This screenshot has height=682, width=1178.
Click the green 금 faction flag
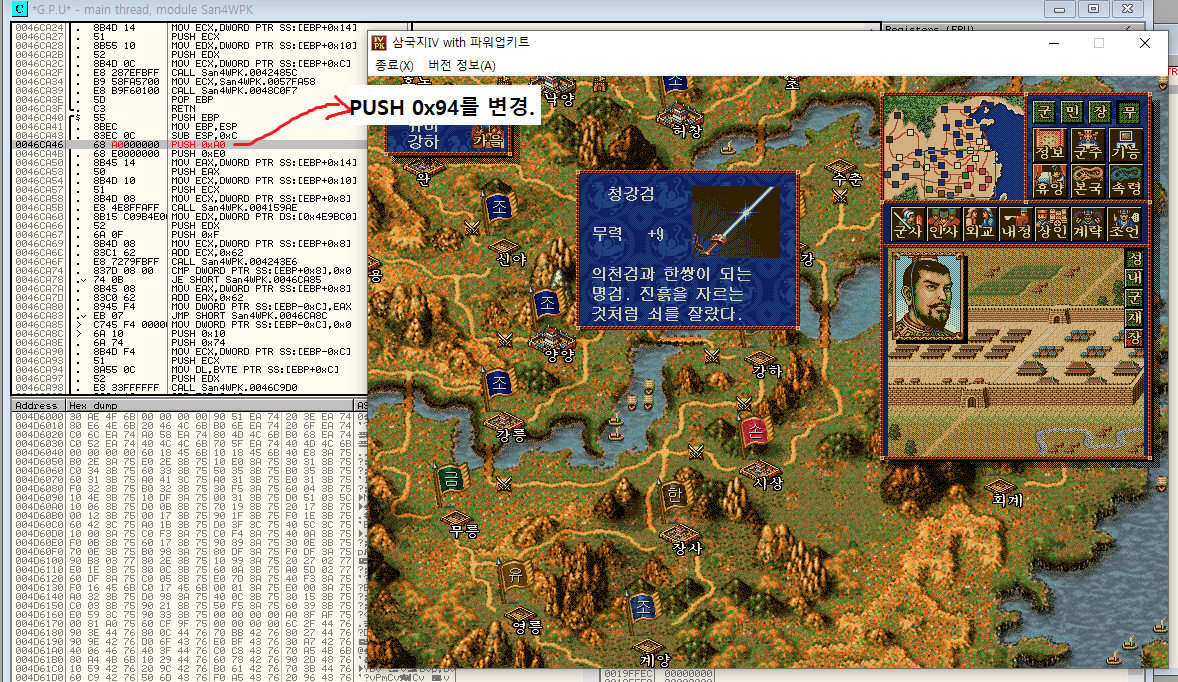pos(452,480)
